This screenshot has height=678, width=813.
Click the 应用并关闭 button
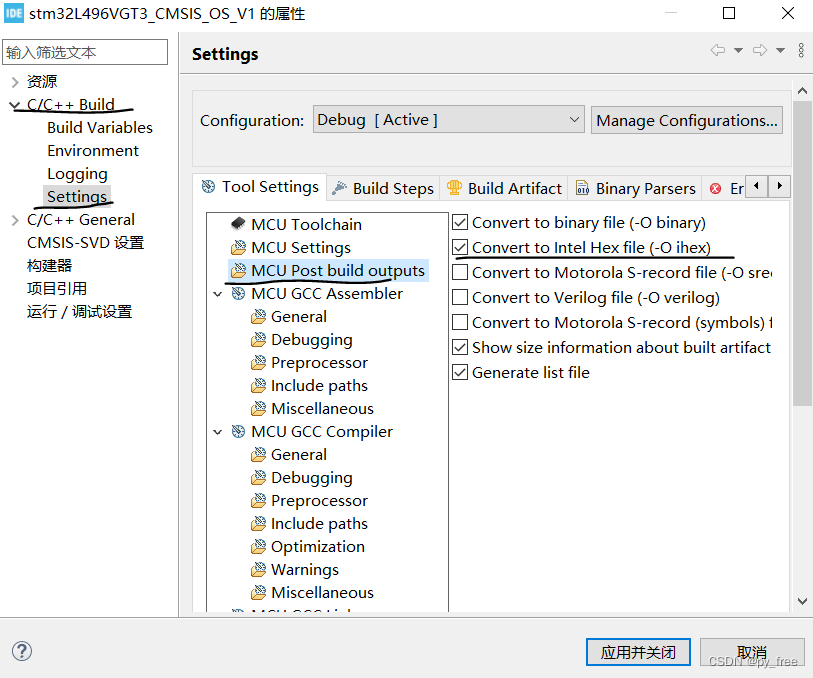point(638,651)
